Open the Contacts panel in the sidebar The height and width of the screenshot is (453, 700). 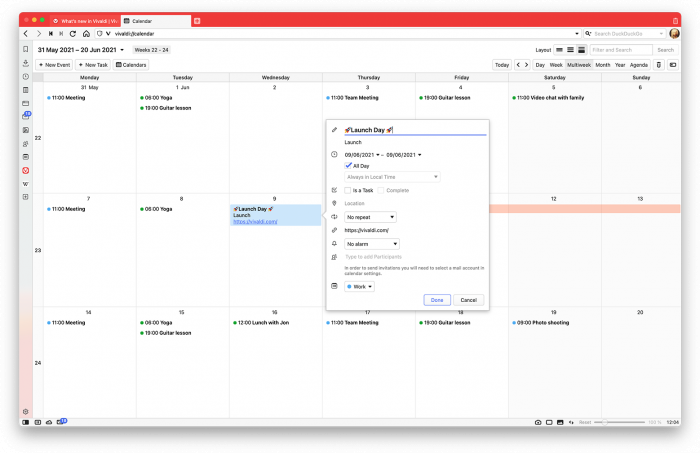click(x=25, y=144)
